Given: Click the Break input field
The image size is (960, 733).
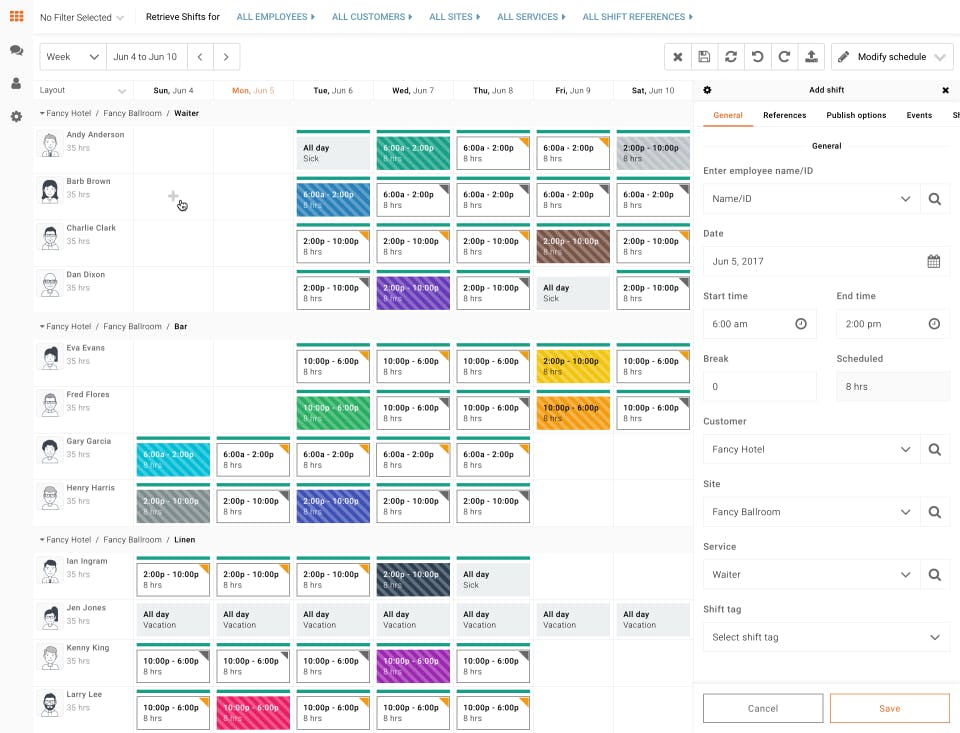Looking at the screenshot, I should click(x=760, y=387).
